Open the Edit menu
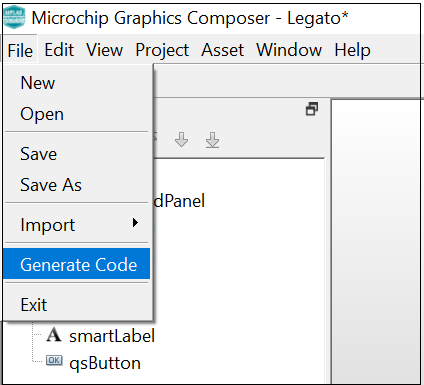 pos(59,50)
